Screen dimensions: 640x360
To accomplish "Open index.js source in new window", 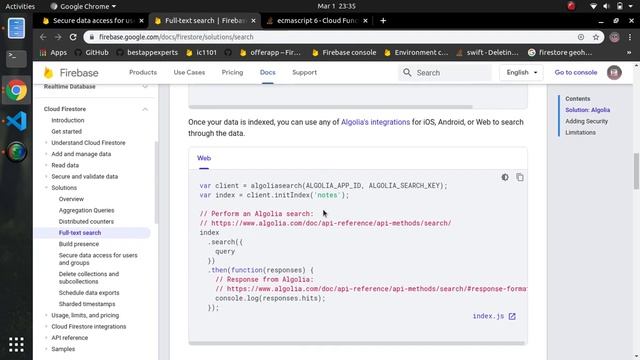I will click(494, 316).
